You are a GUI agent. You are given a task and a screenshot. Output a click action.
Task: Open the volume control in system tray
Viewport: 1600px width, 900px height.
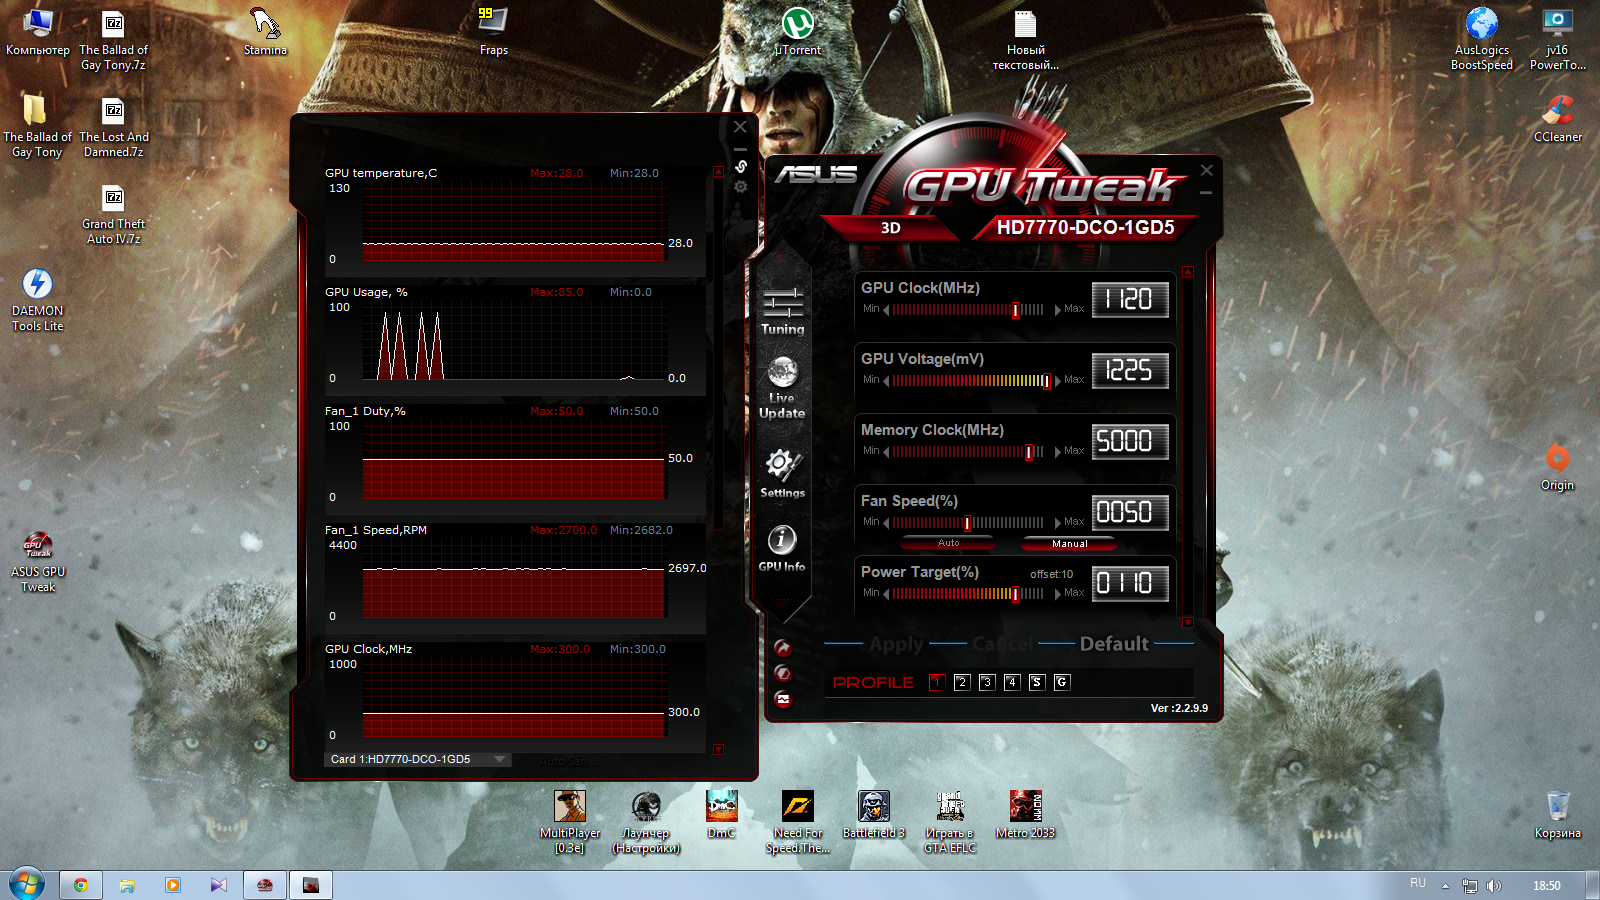point(1494,886)
